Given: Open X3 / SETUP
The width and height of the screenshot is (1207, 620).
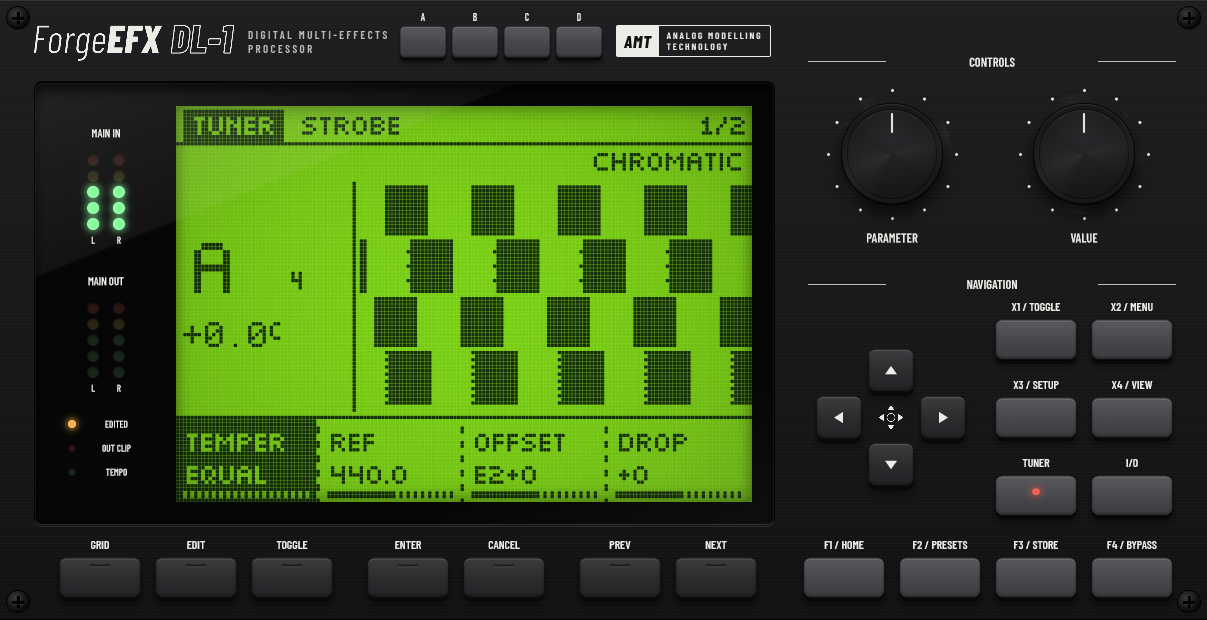Looking at the screenshot, I should pos(1036,417).
